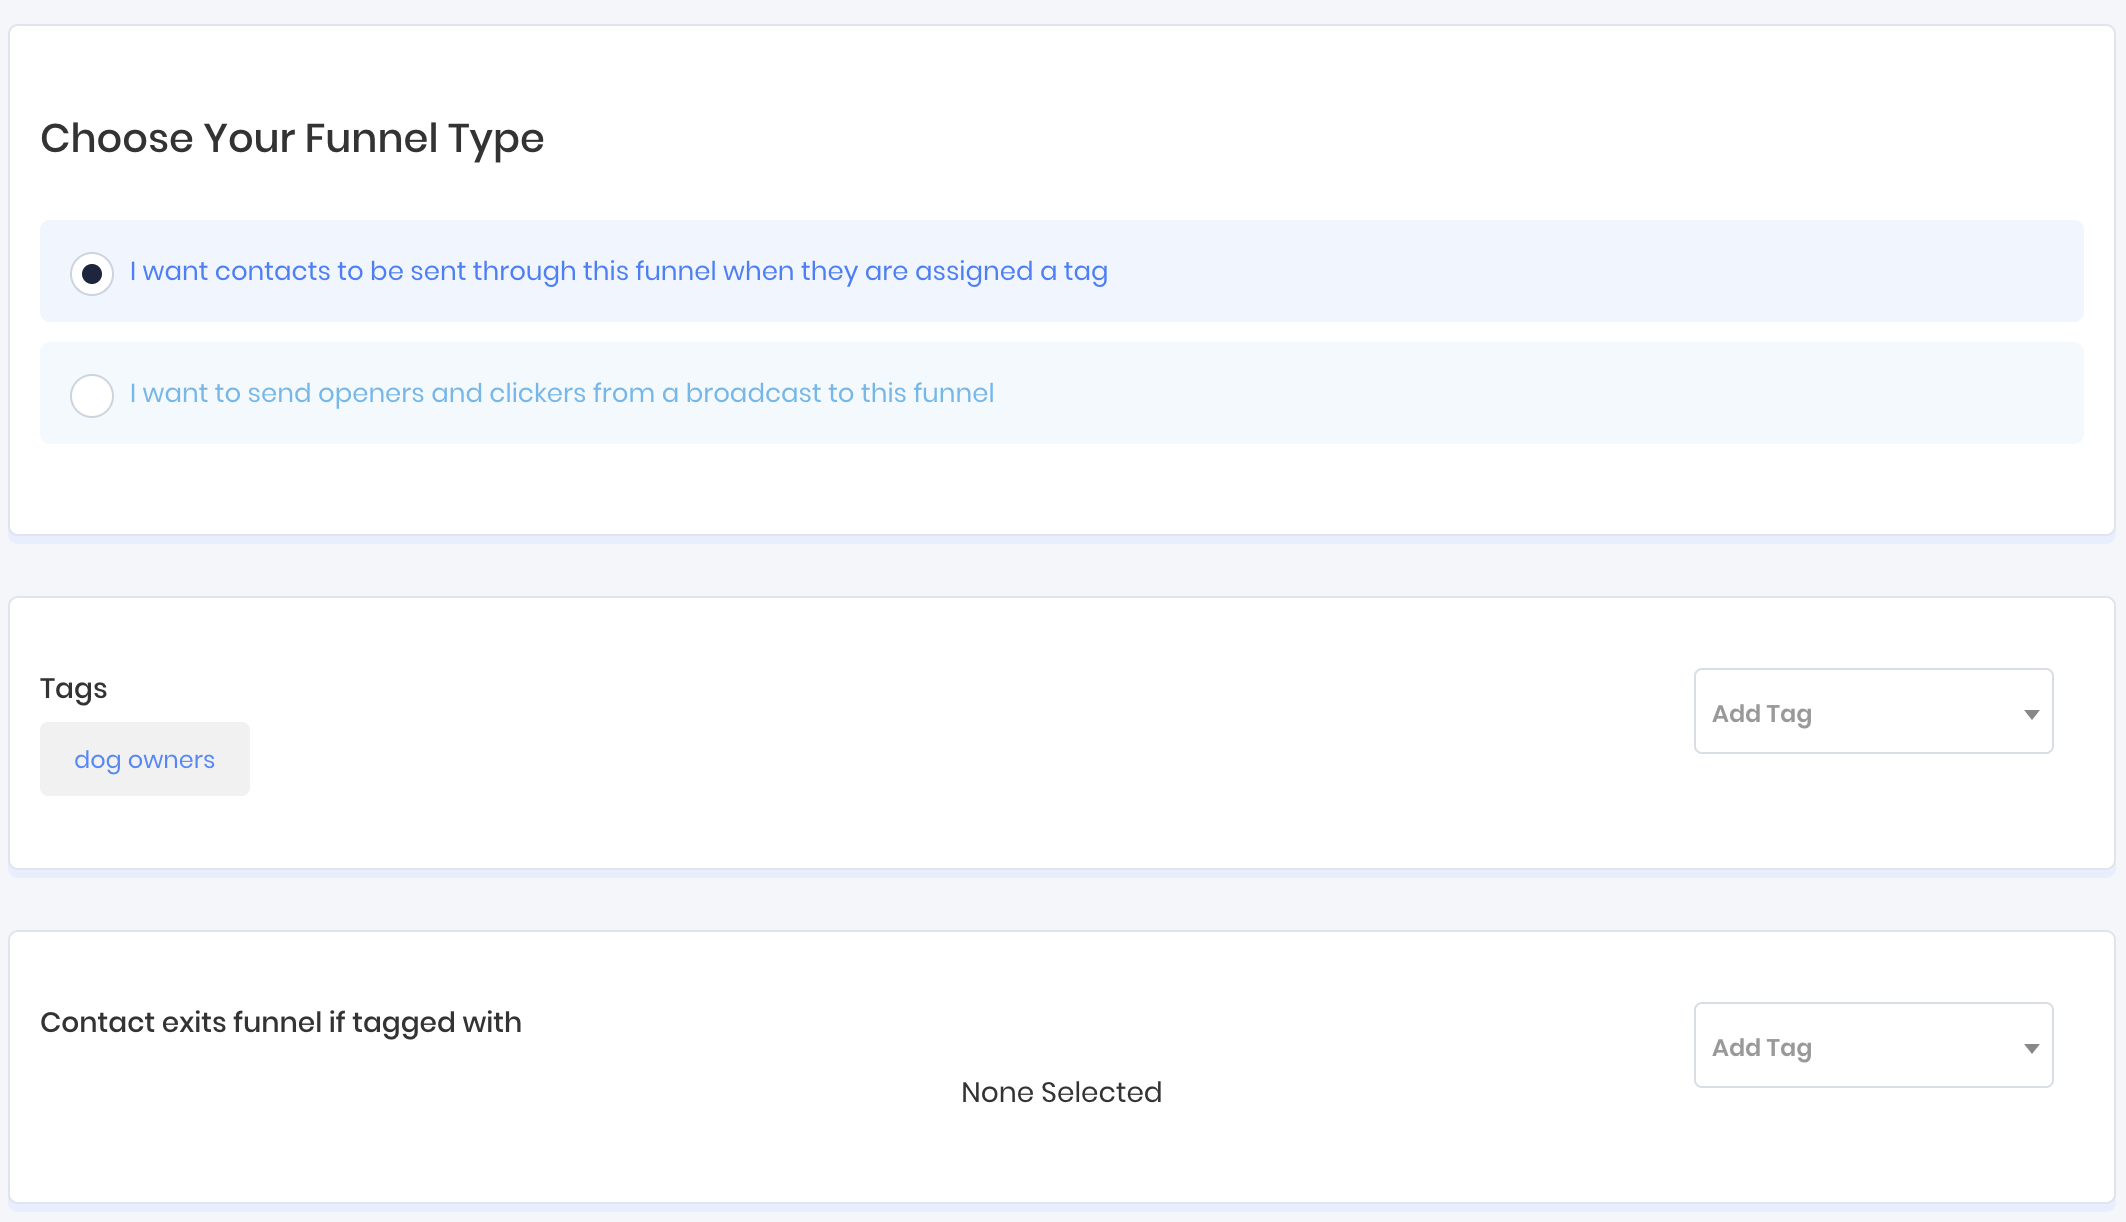Click the 'Tags' section heading

(73, 688)
